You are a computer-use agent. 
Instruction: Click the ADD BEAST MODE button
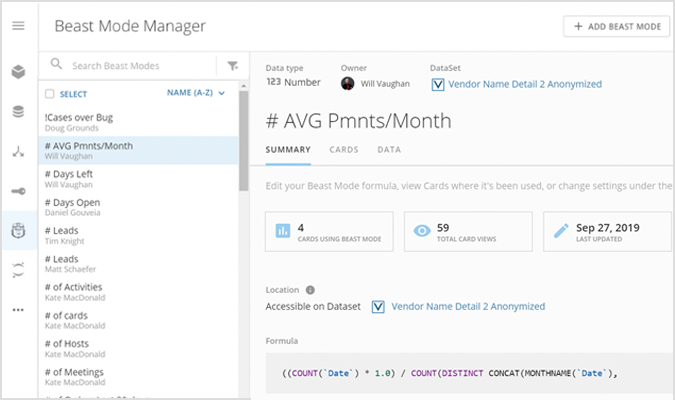tap(616, 26)
